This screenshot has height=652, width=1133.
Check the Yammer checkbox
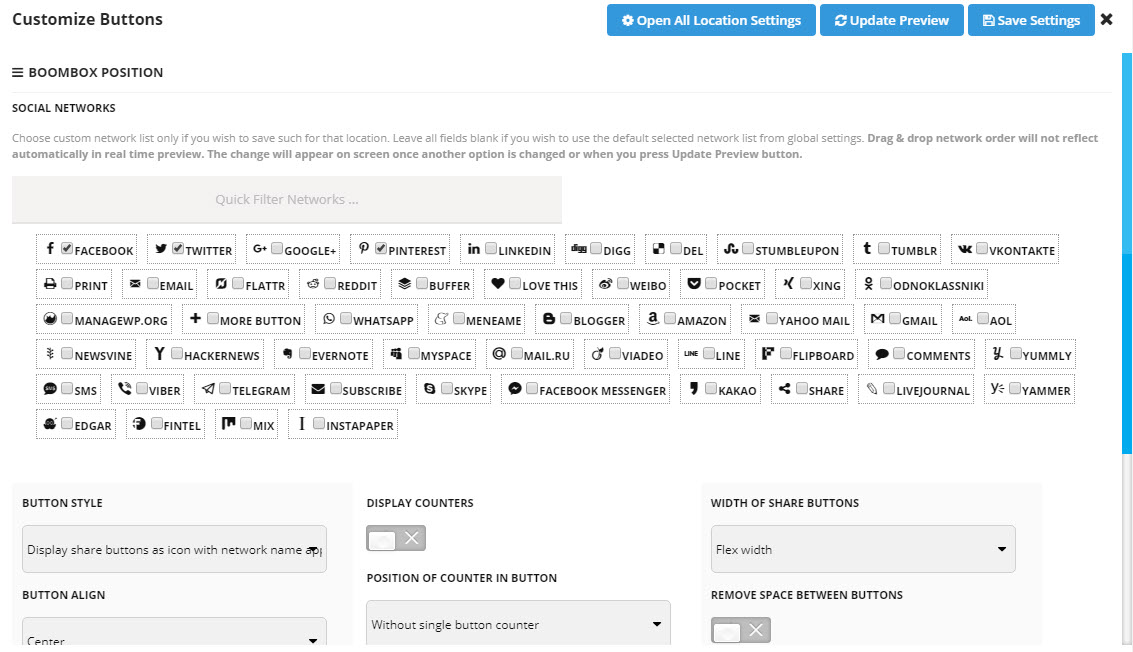pyautogui.click(x=1015, y=388)
